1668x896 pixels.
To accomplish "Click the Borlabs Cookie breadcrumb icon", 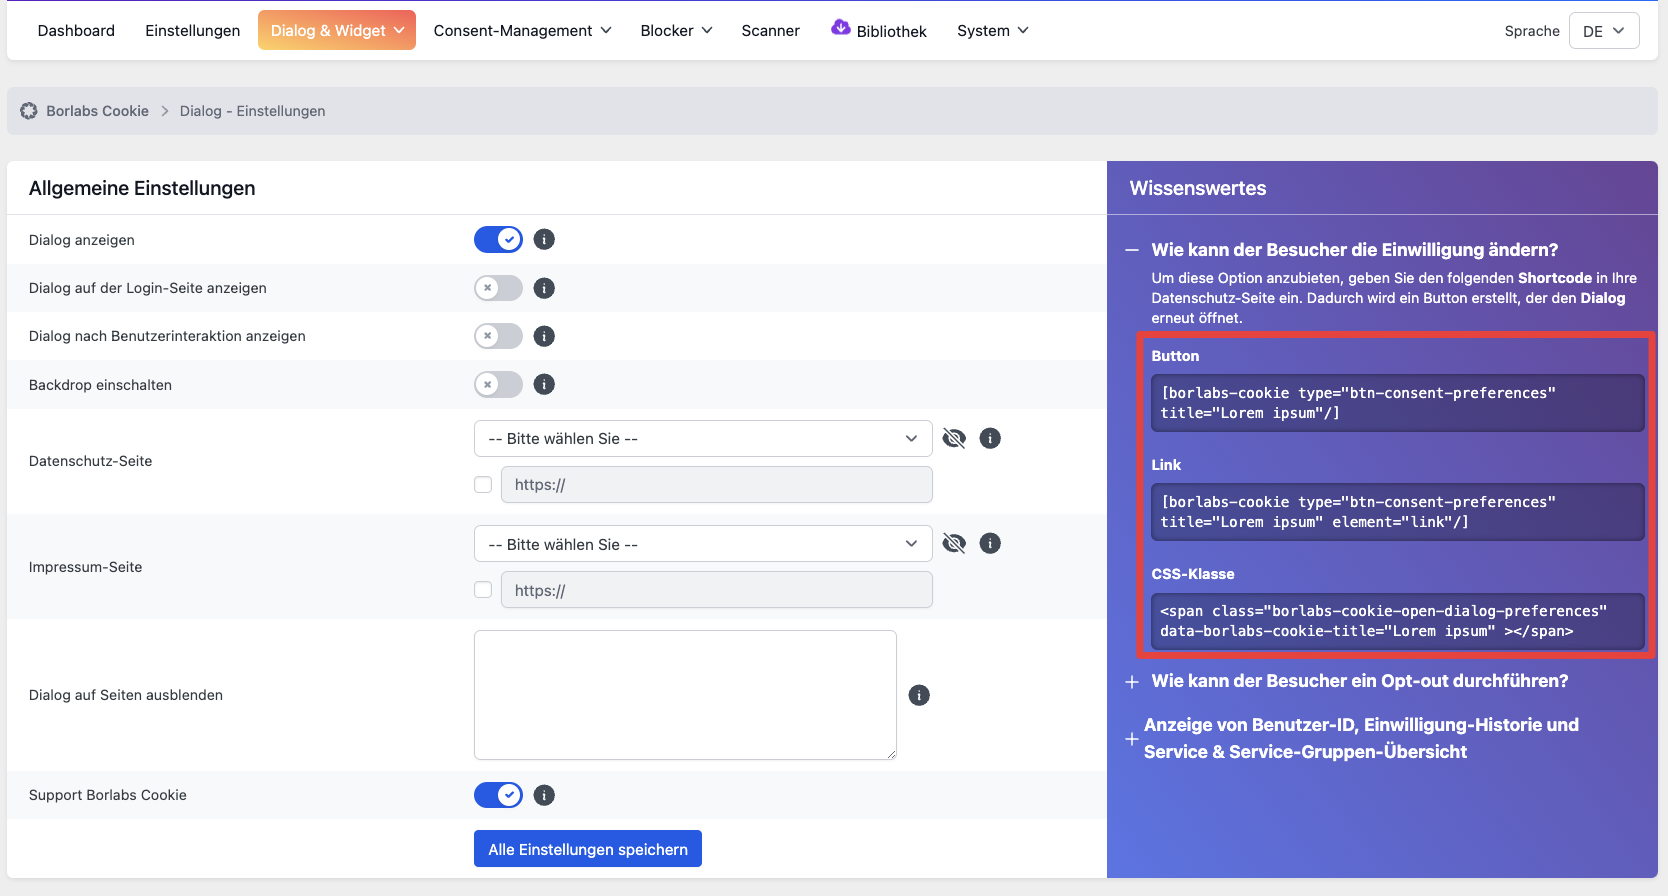I will point(29,111).
